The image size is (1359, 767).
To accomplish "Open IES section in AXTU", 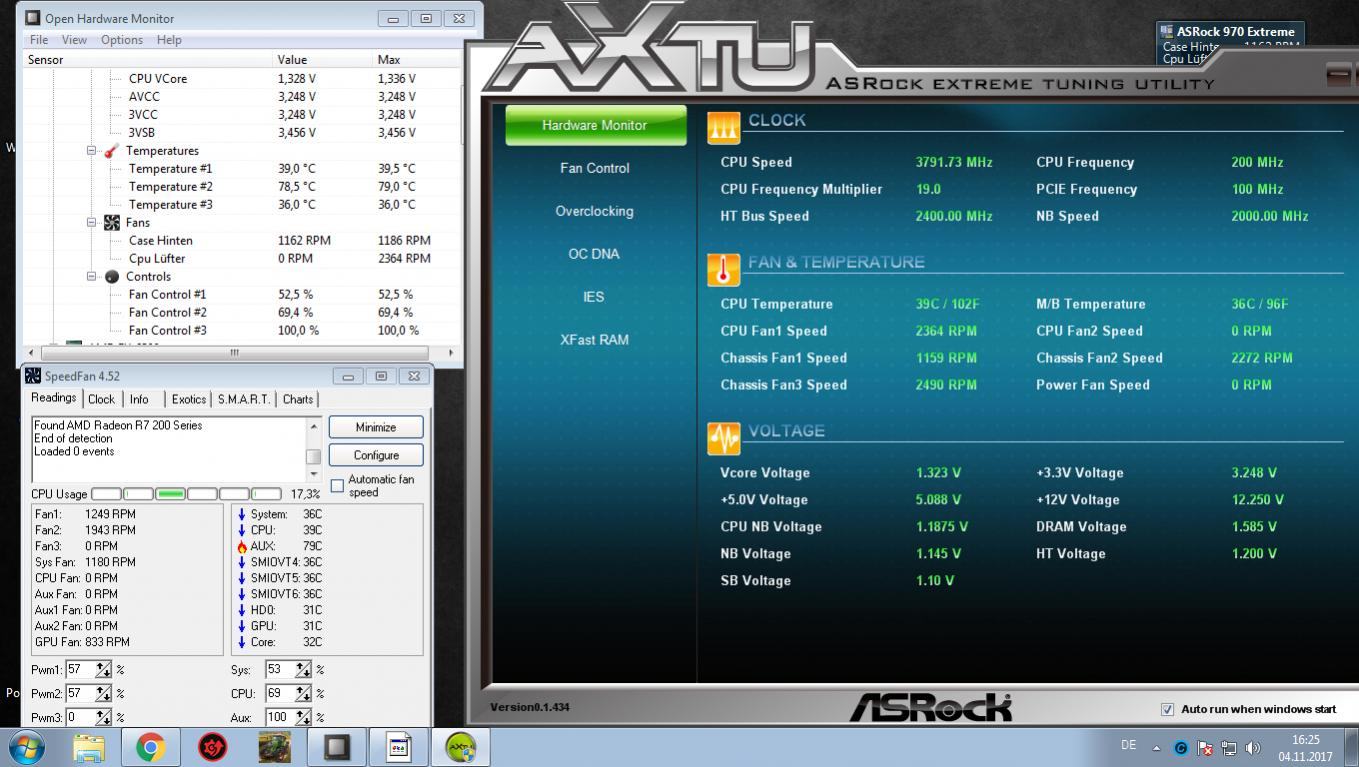I will 594,297.
